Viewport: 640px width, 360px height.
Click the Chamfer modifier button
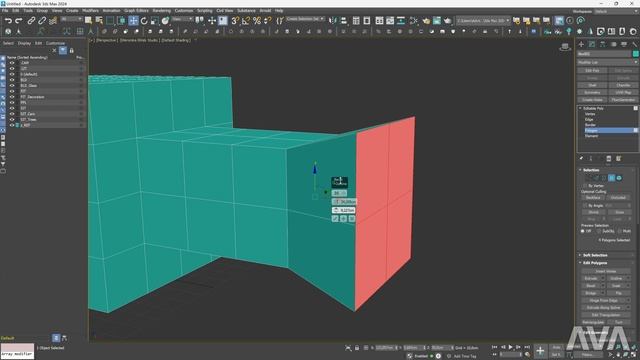point(623,85)
